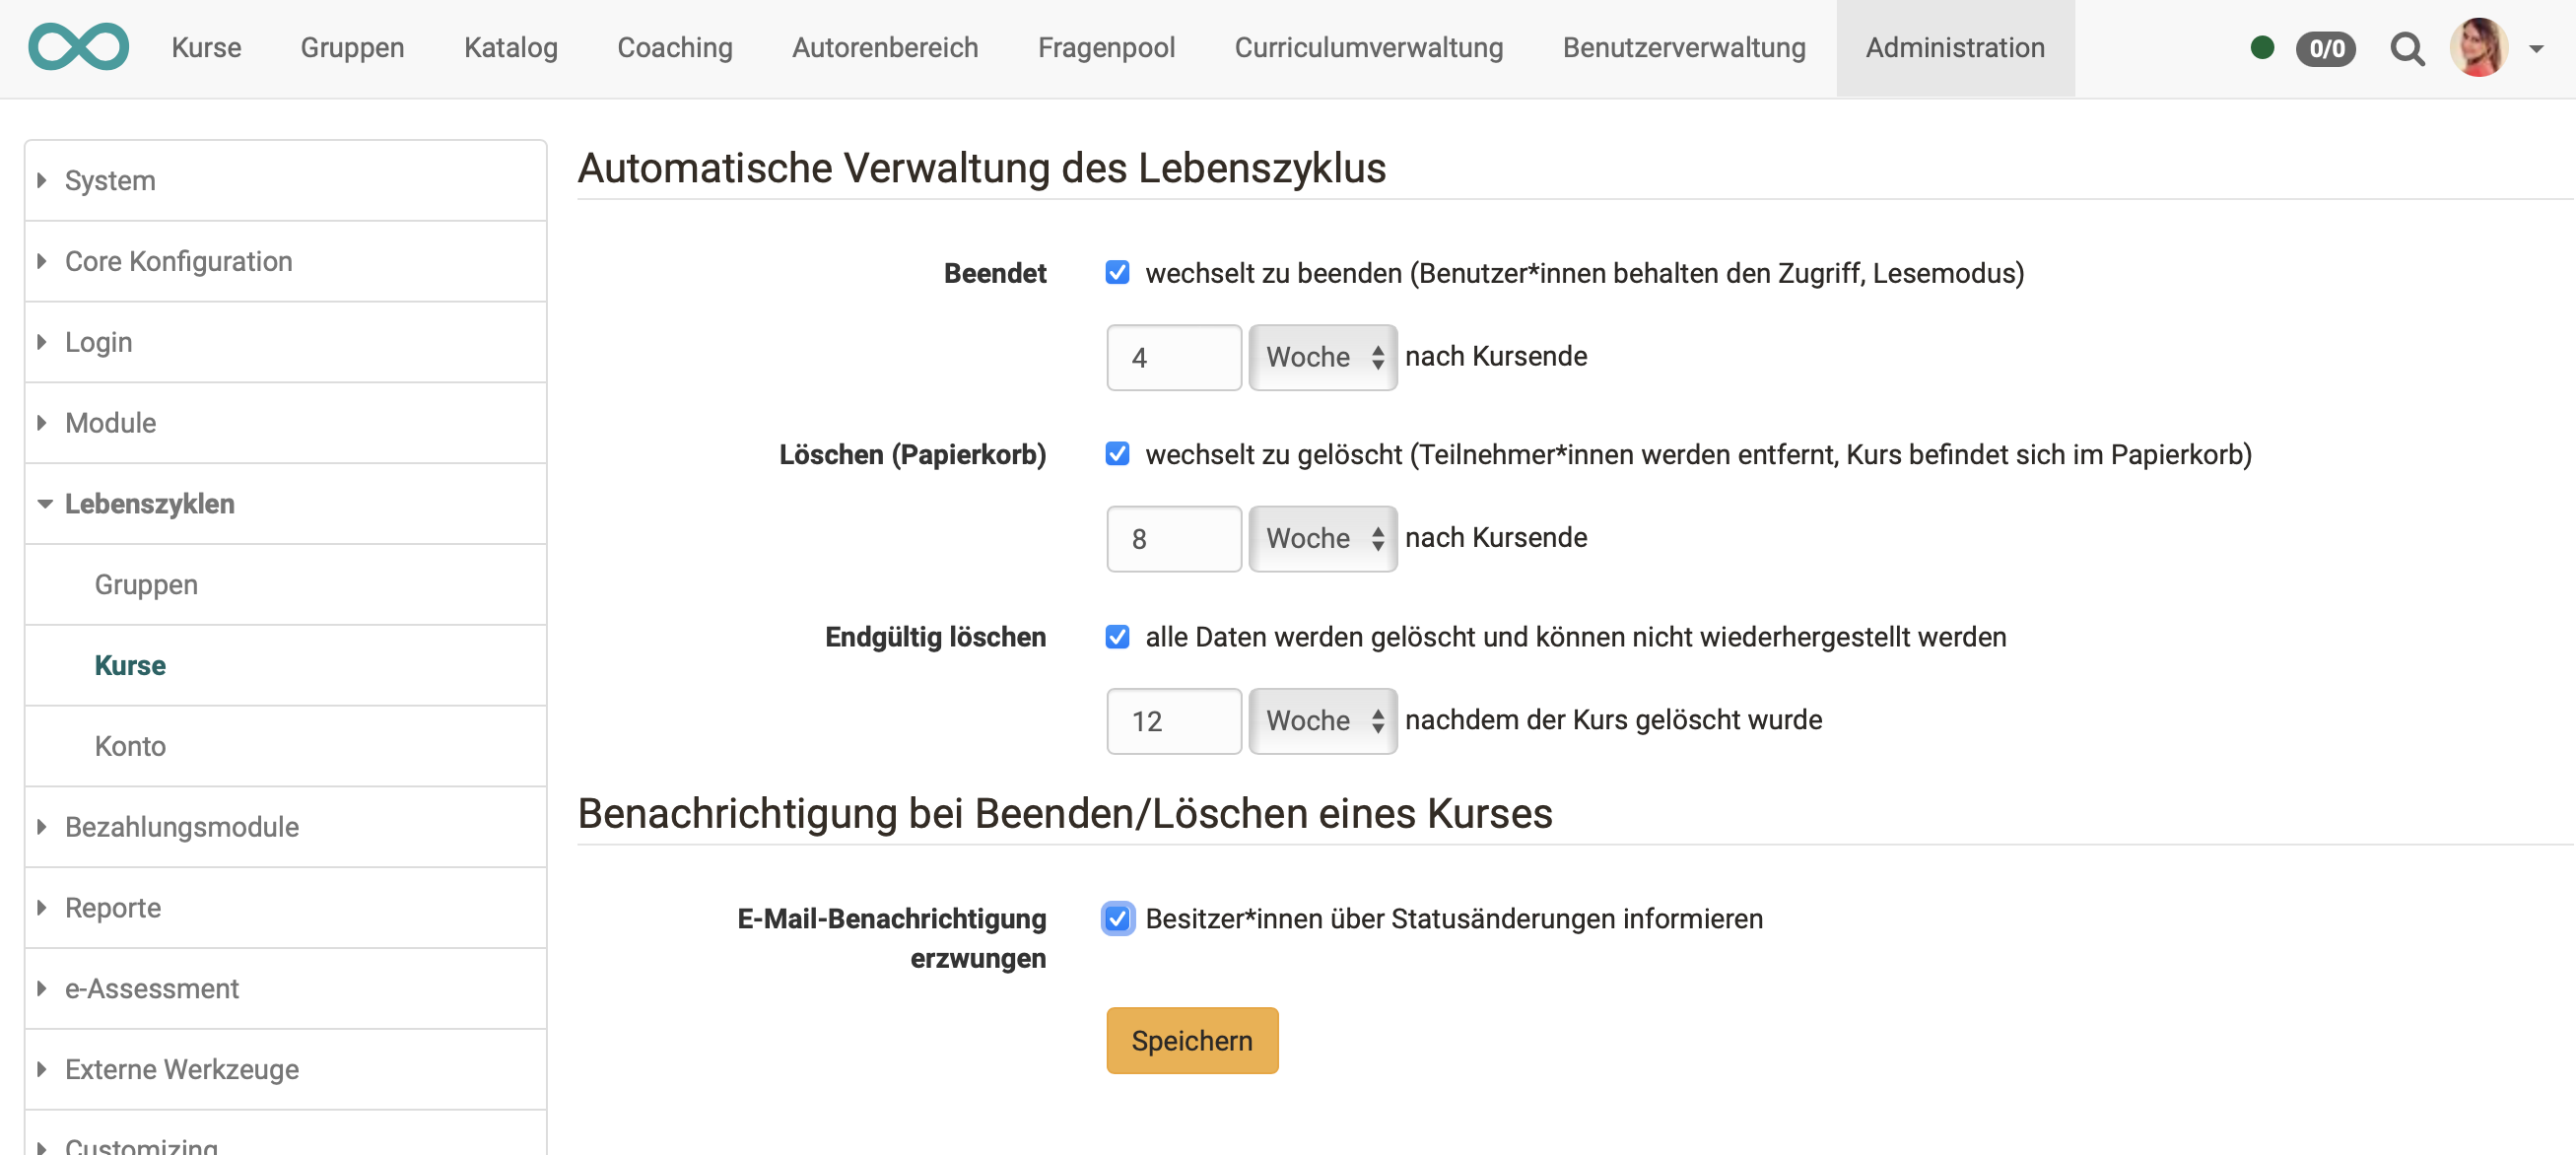Expand the Login section
This screenshot has height=1155, width=2576.
click(x=286, y=342)
